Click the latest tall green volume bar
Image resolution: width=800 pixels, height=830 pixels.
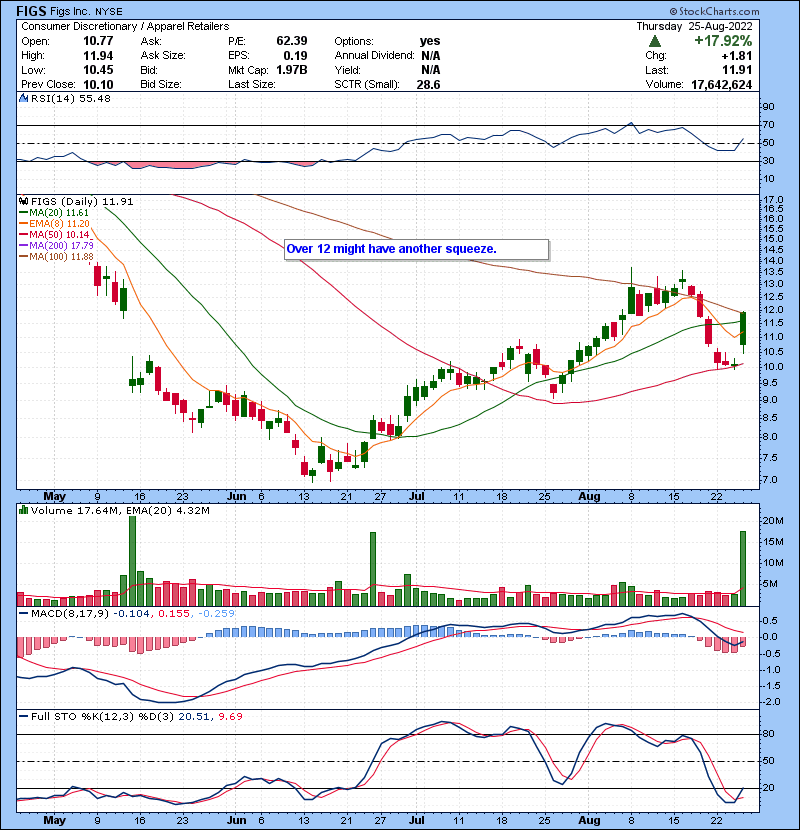point(743,569)
